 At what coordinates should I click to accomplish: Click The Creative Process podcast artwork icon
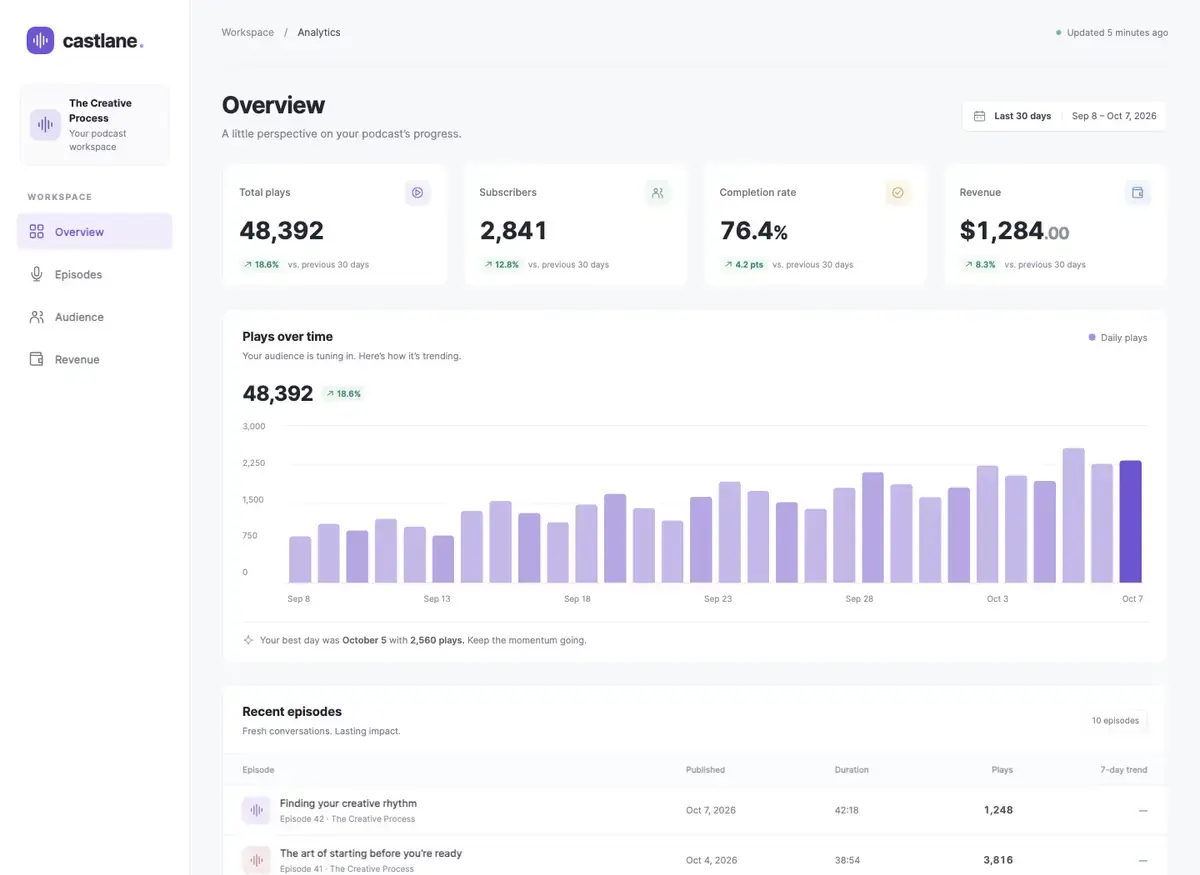point(45,125)
